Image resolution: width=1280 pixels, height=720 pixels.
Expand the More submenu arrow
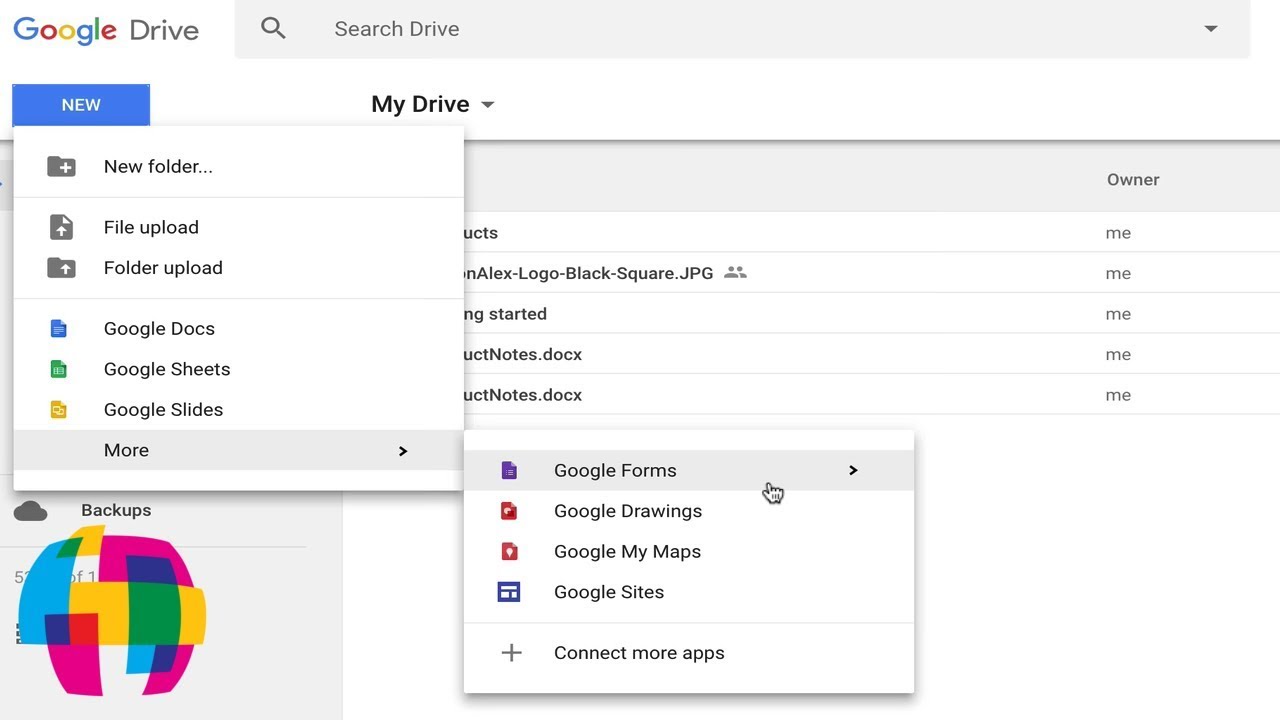(403, 451)
